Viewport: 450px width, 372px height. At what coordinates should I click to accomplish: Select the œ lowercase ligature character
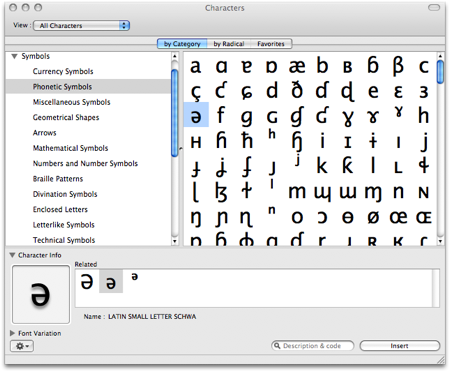[398, 217]
